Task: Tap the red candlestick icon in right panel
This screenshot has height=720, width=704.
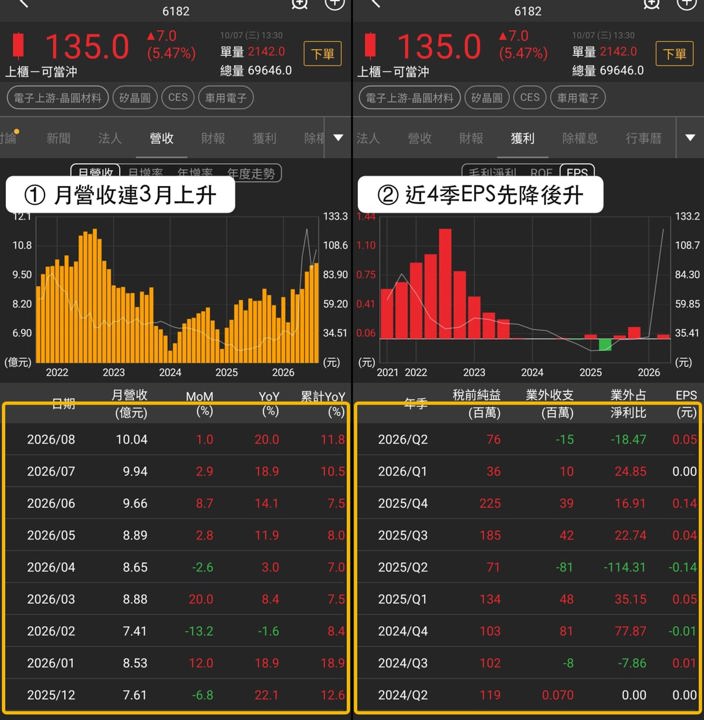Action: pos(370,45)
